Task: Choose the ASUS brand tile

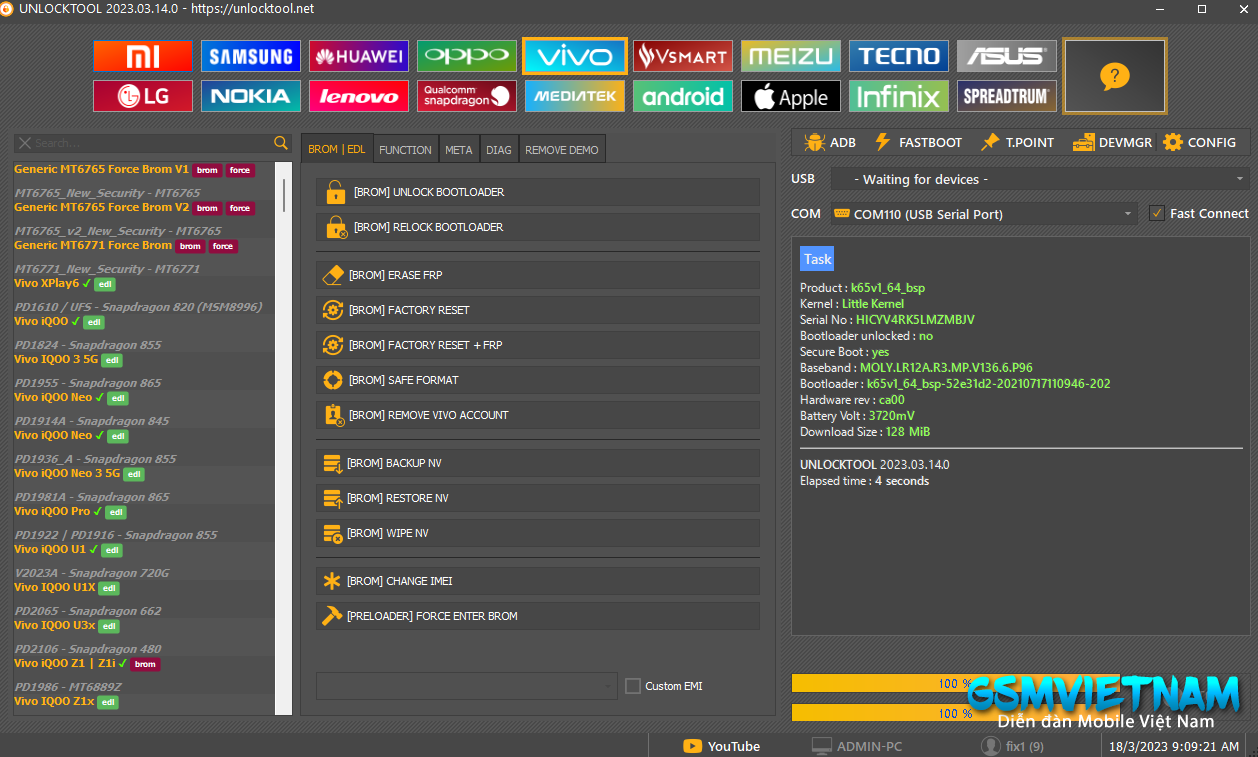Action: pos(1007,56)
